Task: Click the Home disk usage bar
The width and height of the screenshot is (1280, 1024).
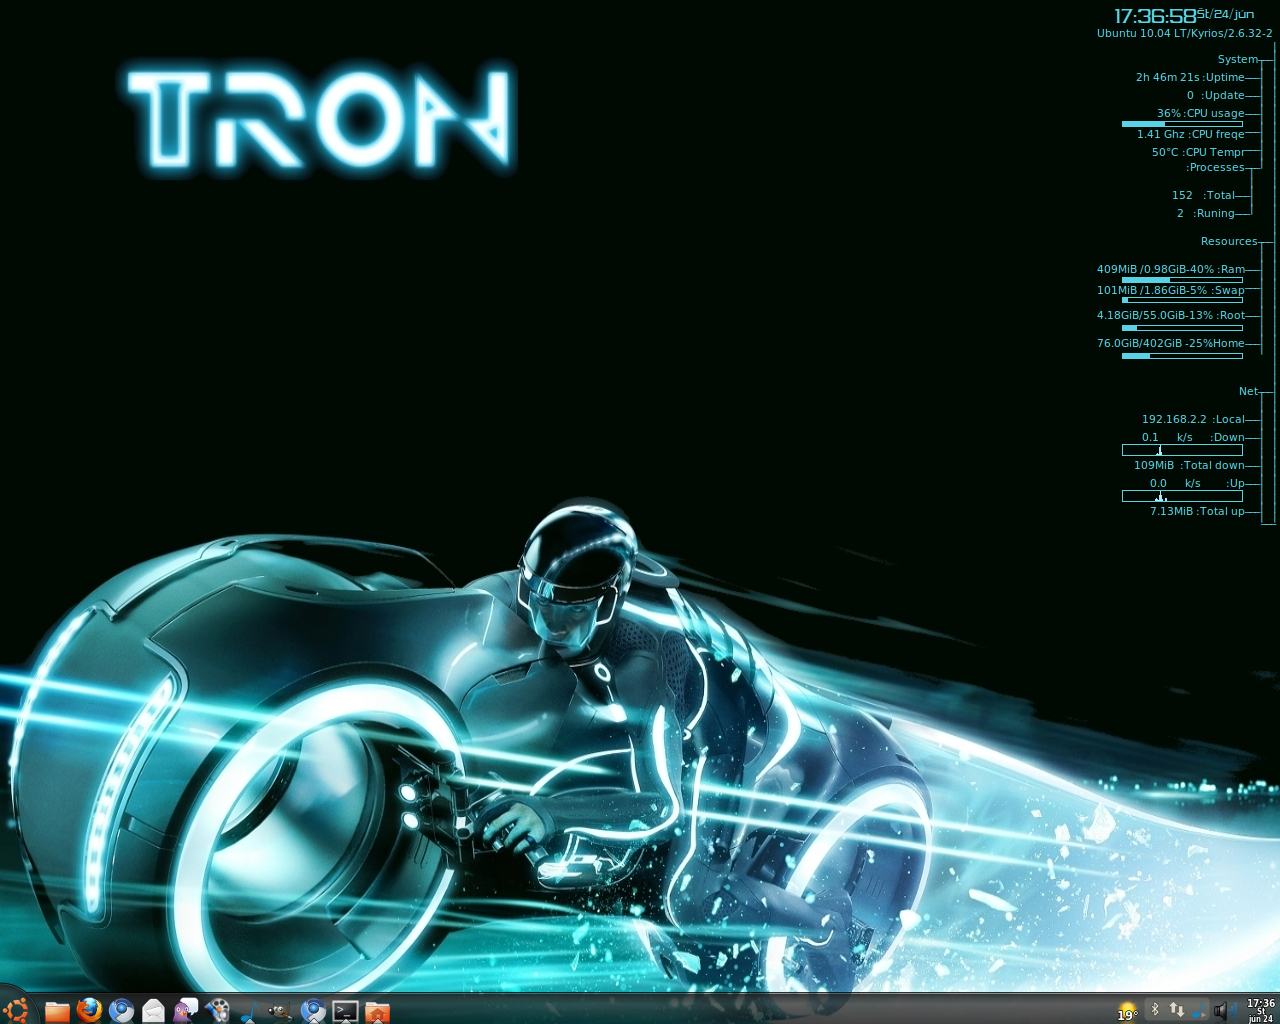Action: tap(1182, 356)
